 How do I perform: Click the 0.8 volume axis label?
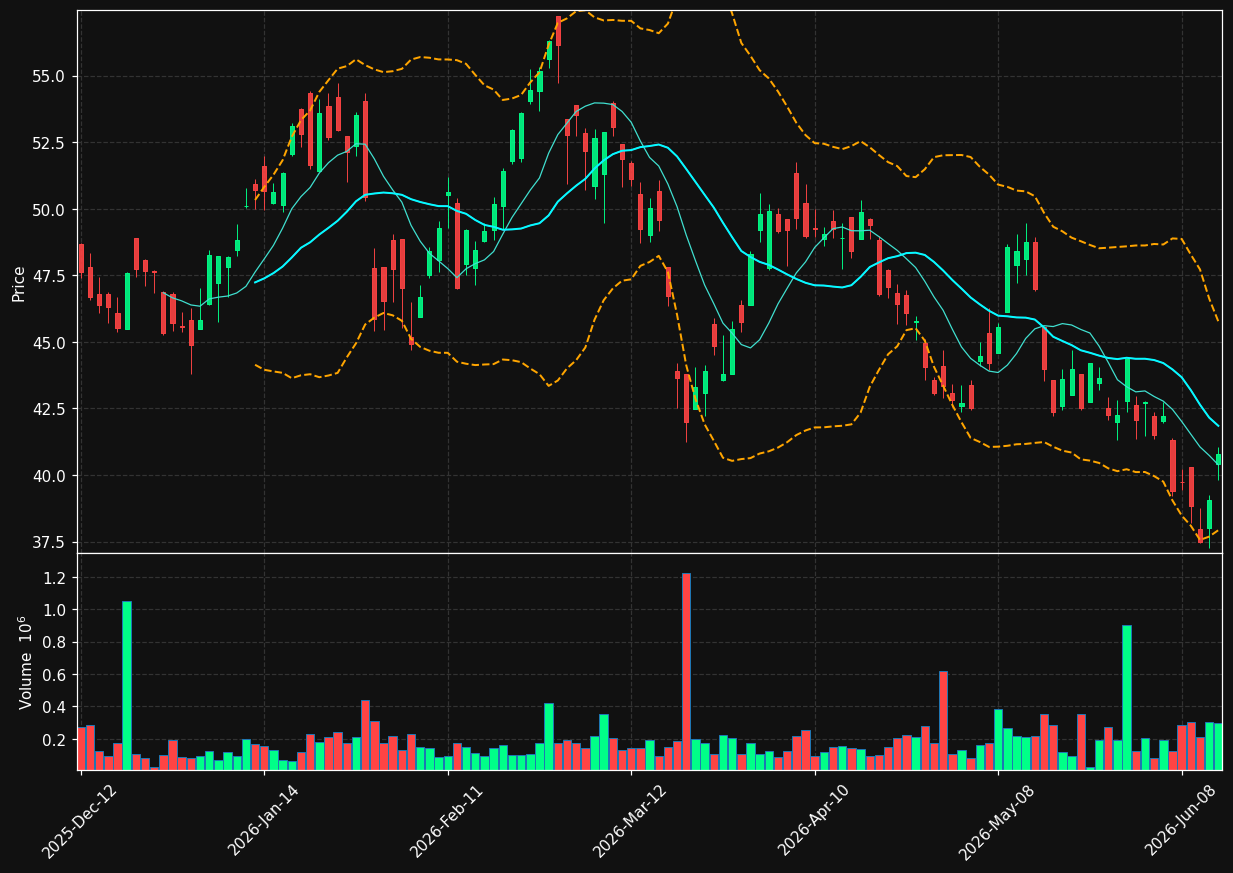point(55,643)
